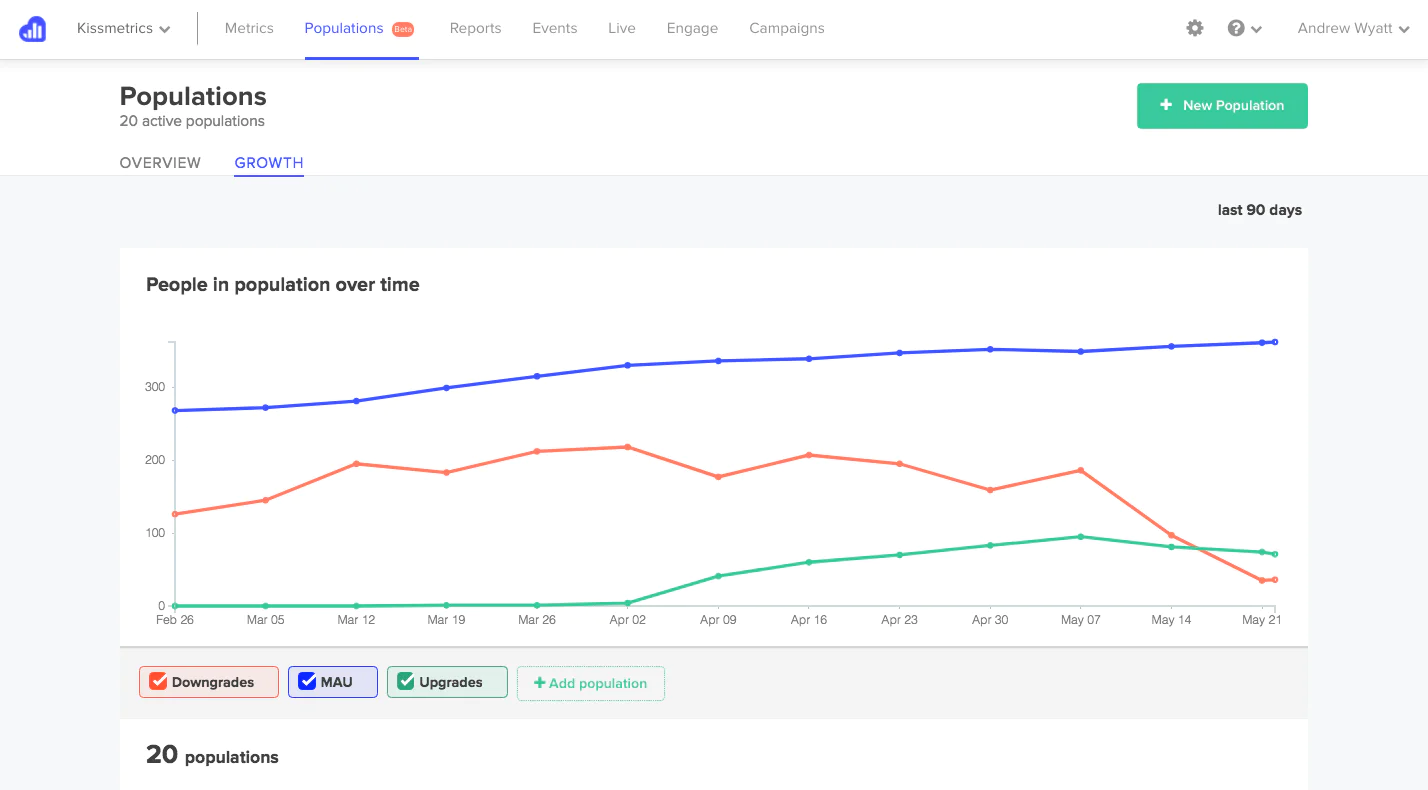Screen dimensions: 1428x790
Task: Click the 'Mar 12' axis label
Action: (356, 620)
